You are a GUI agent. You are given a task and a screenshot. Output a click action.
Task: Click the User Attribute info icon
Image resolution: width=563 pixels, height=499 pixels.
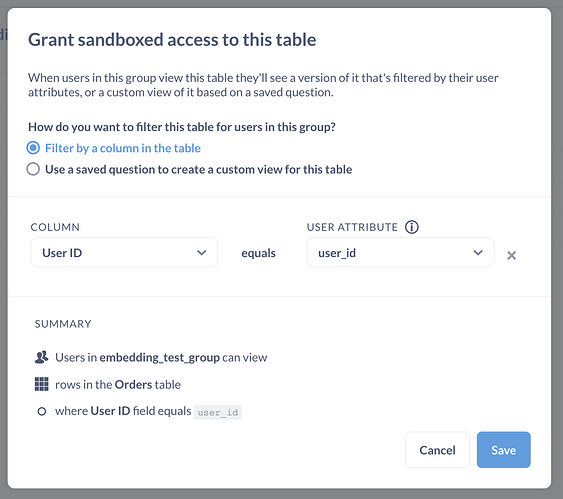411,227
